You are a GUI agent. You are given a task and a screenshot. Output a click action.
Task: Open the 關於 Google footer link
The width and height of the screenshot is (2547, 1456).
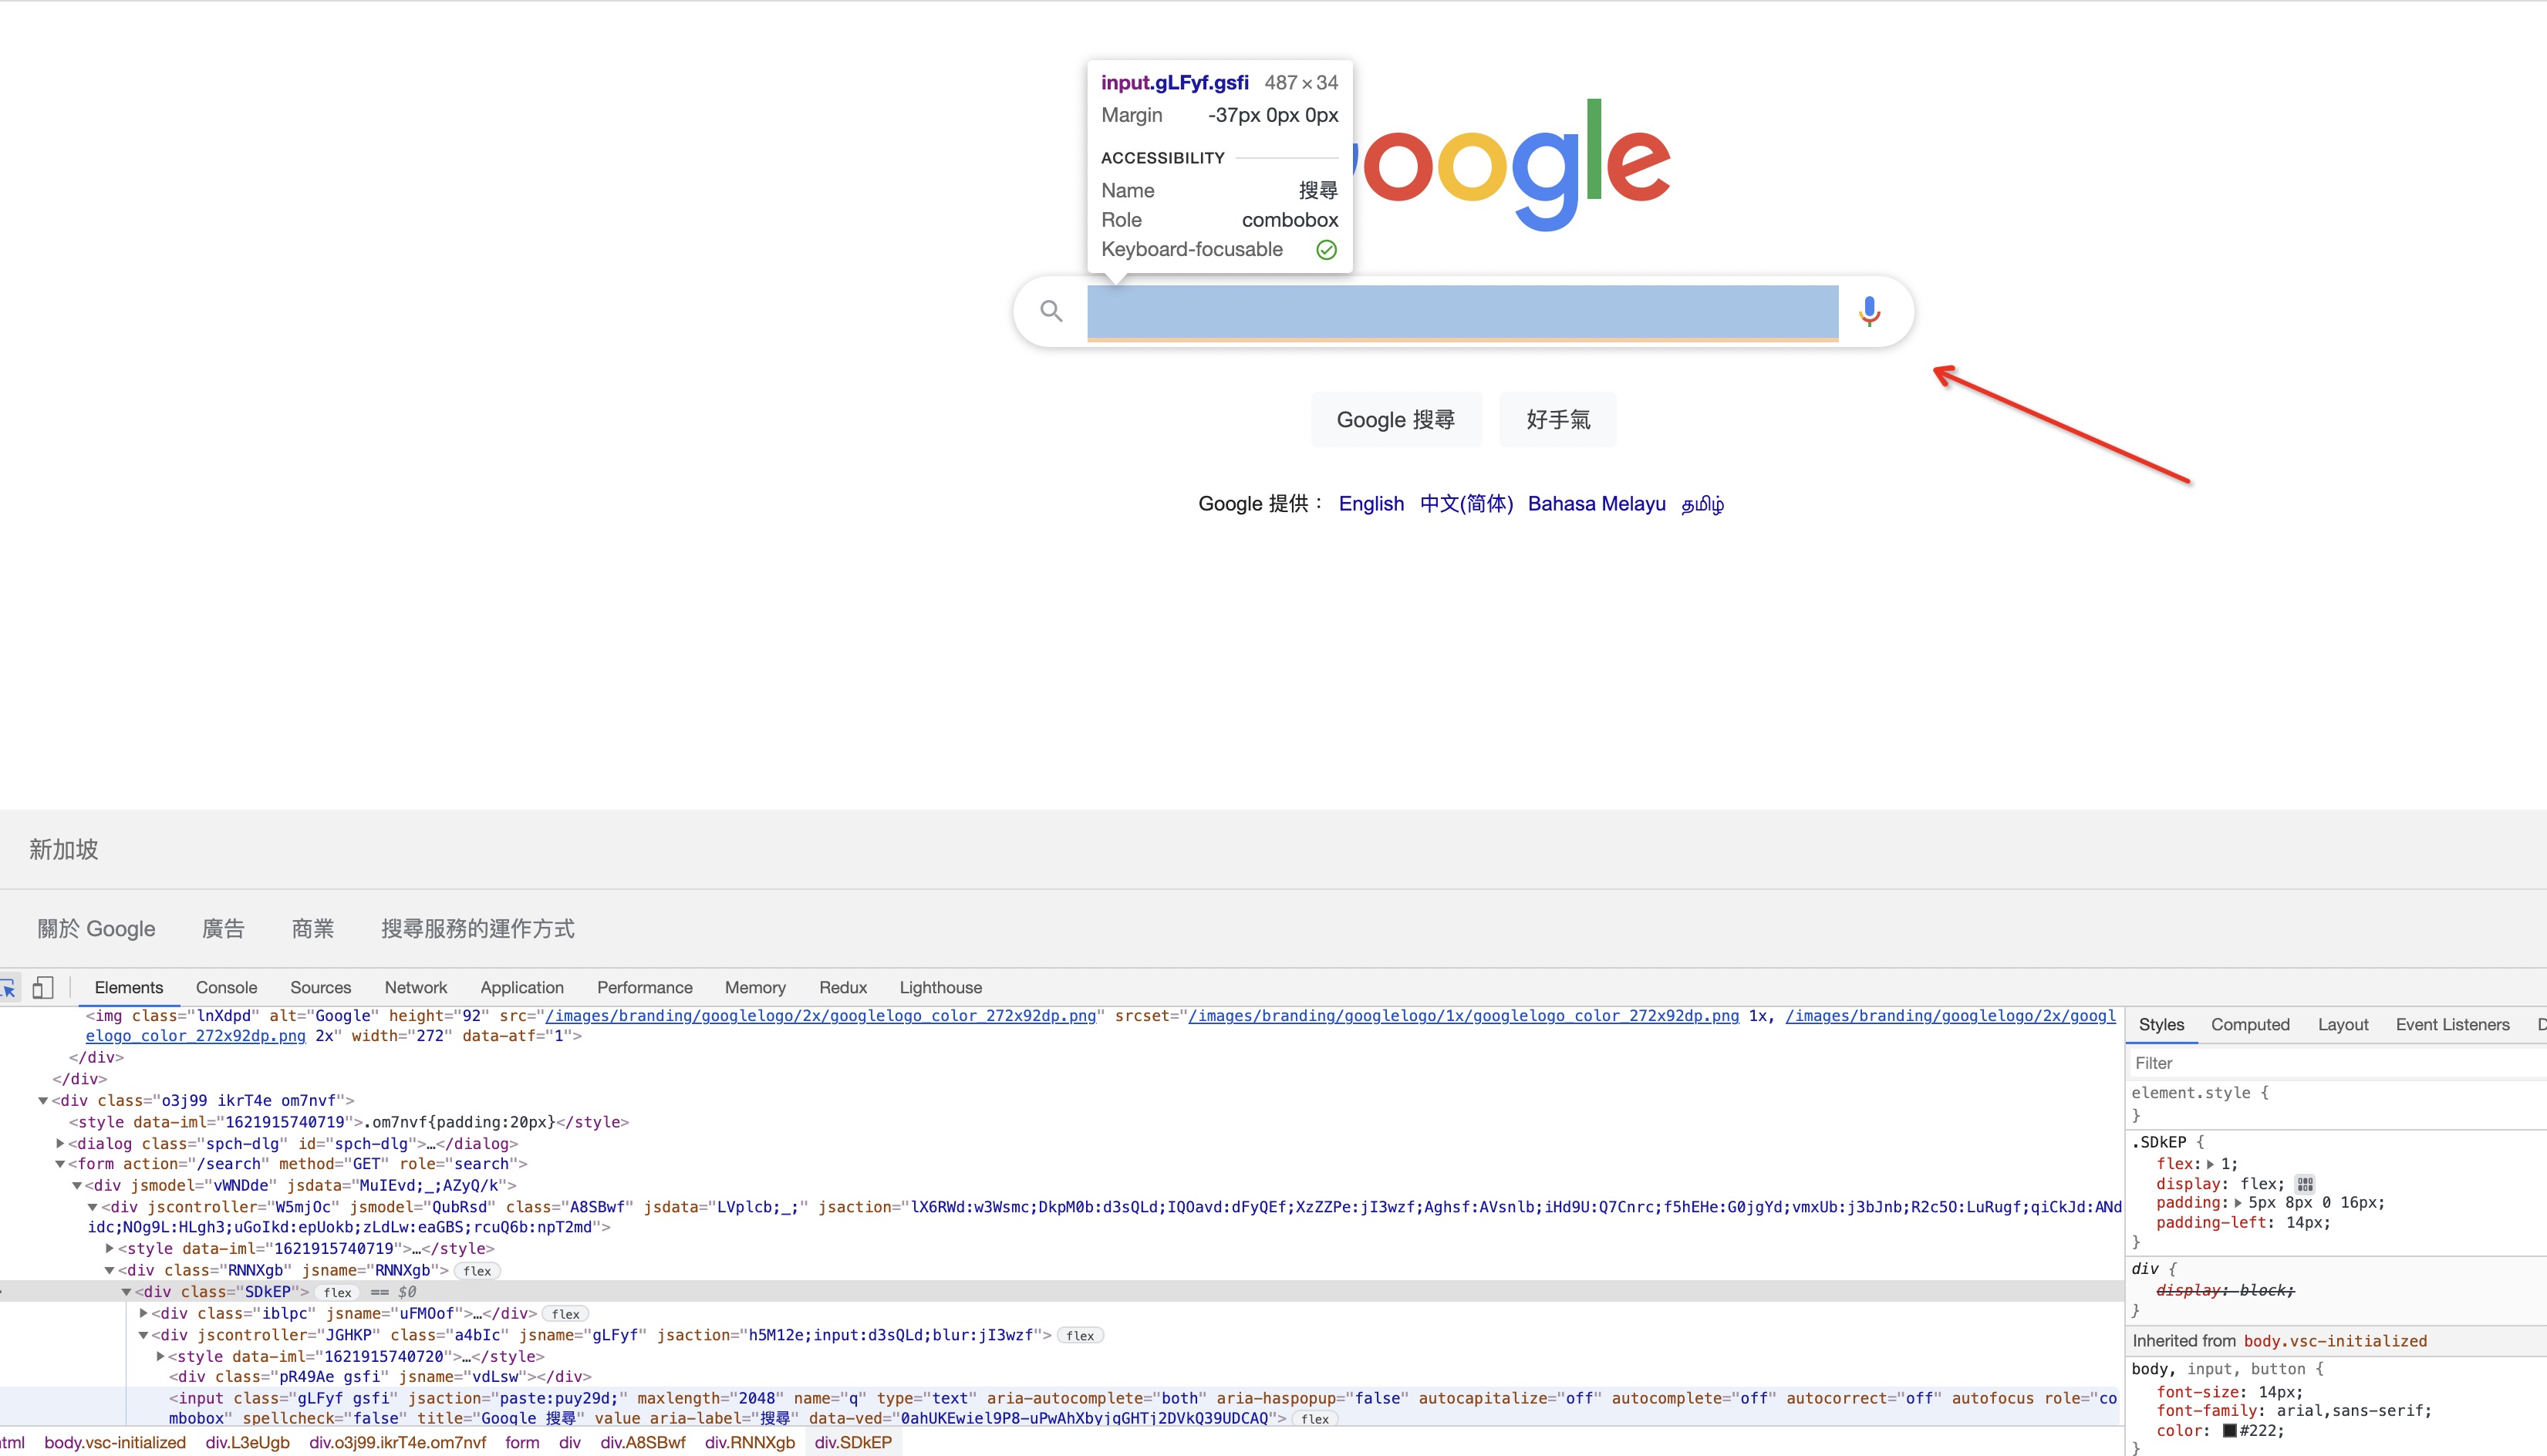point(97,929)
